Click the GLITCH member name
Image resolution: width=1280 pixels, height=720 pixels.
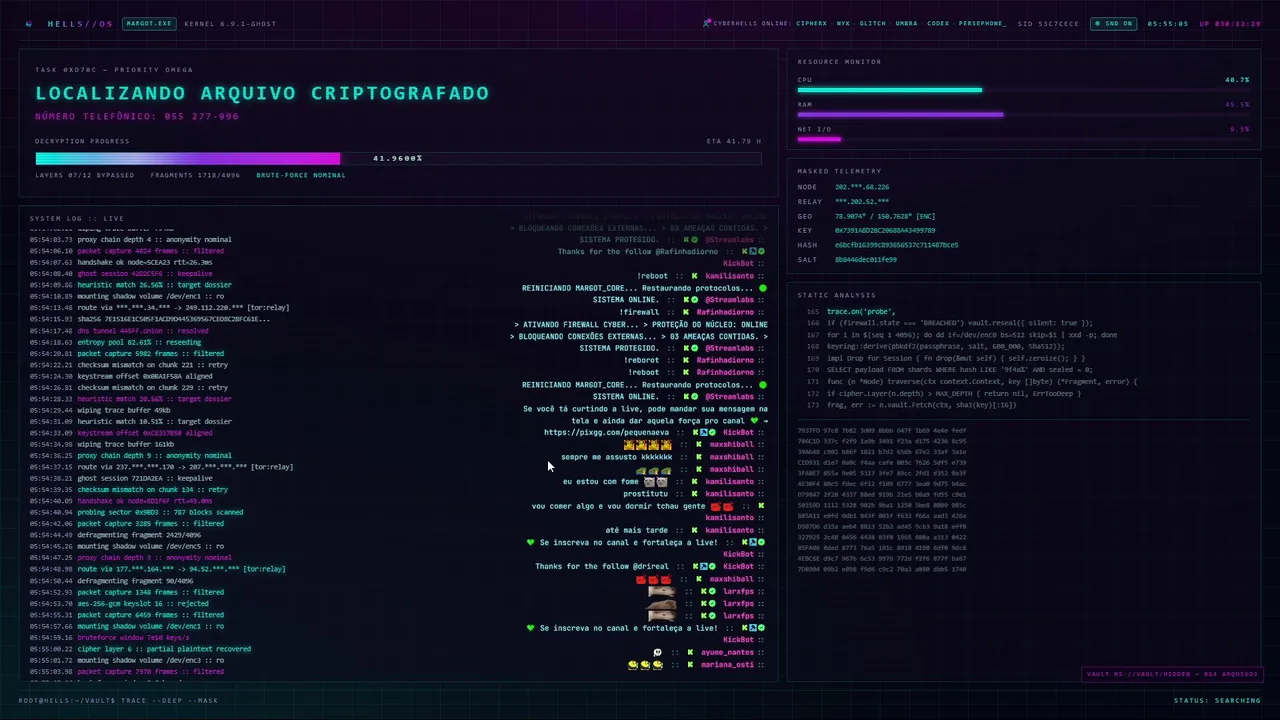pos(872,23)
